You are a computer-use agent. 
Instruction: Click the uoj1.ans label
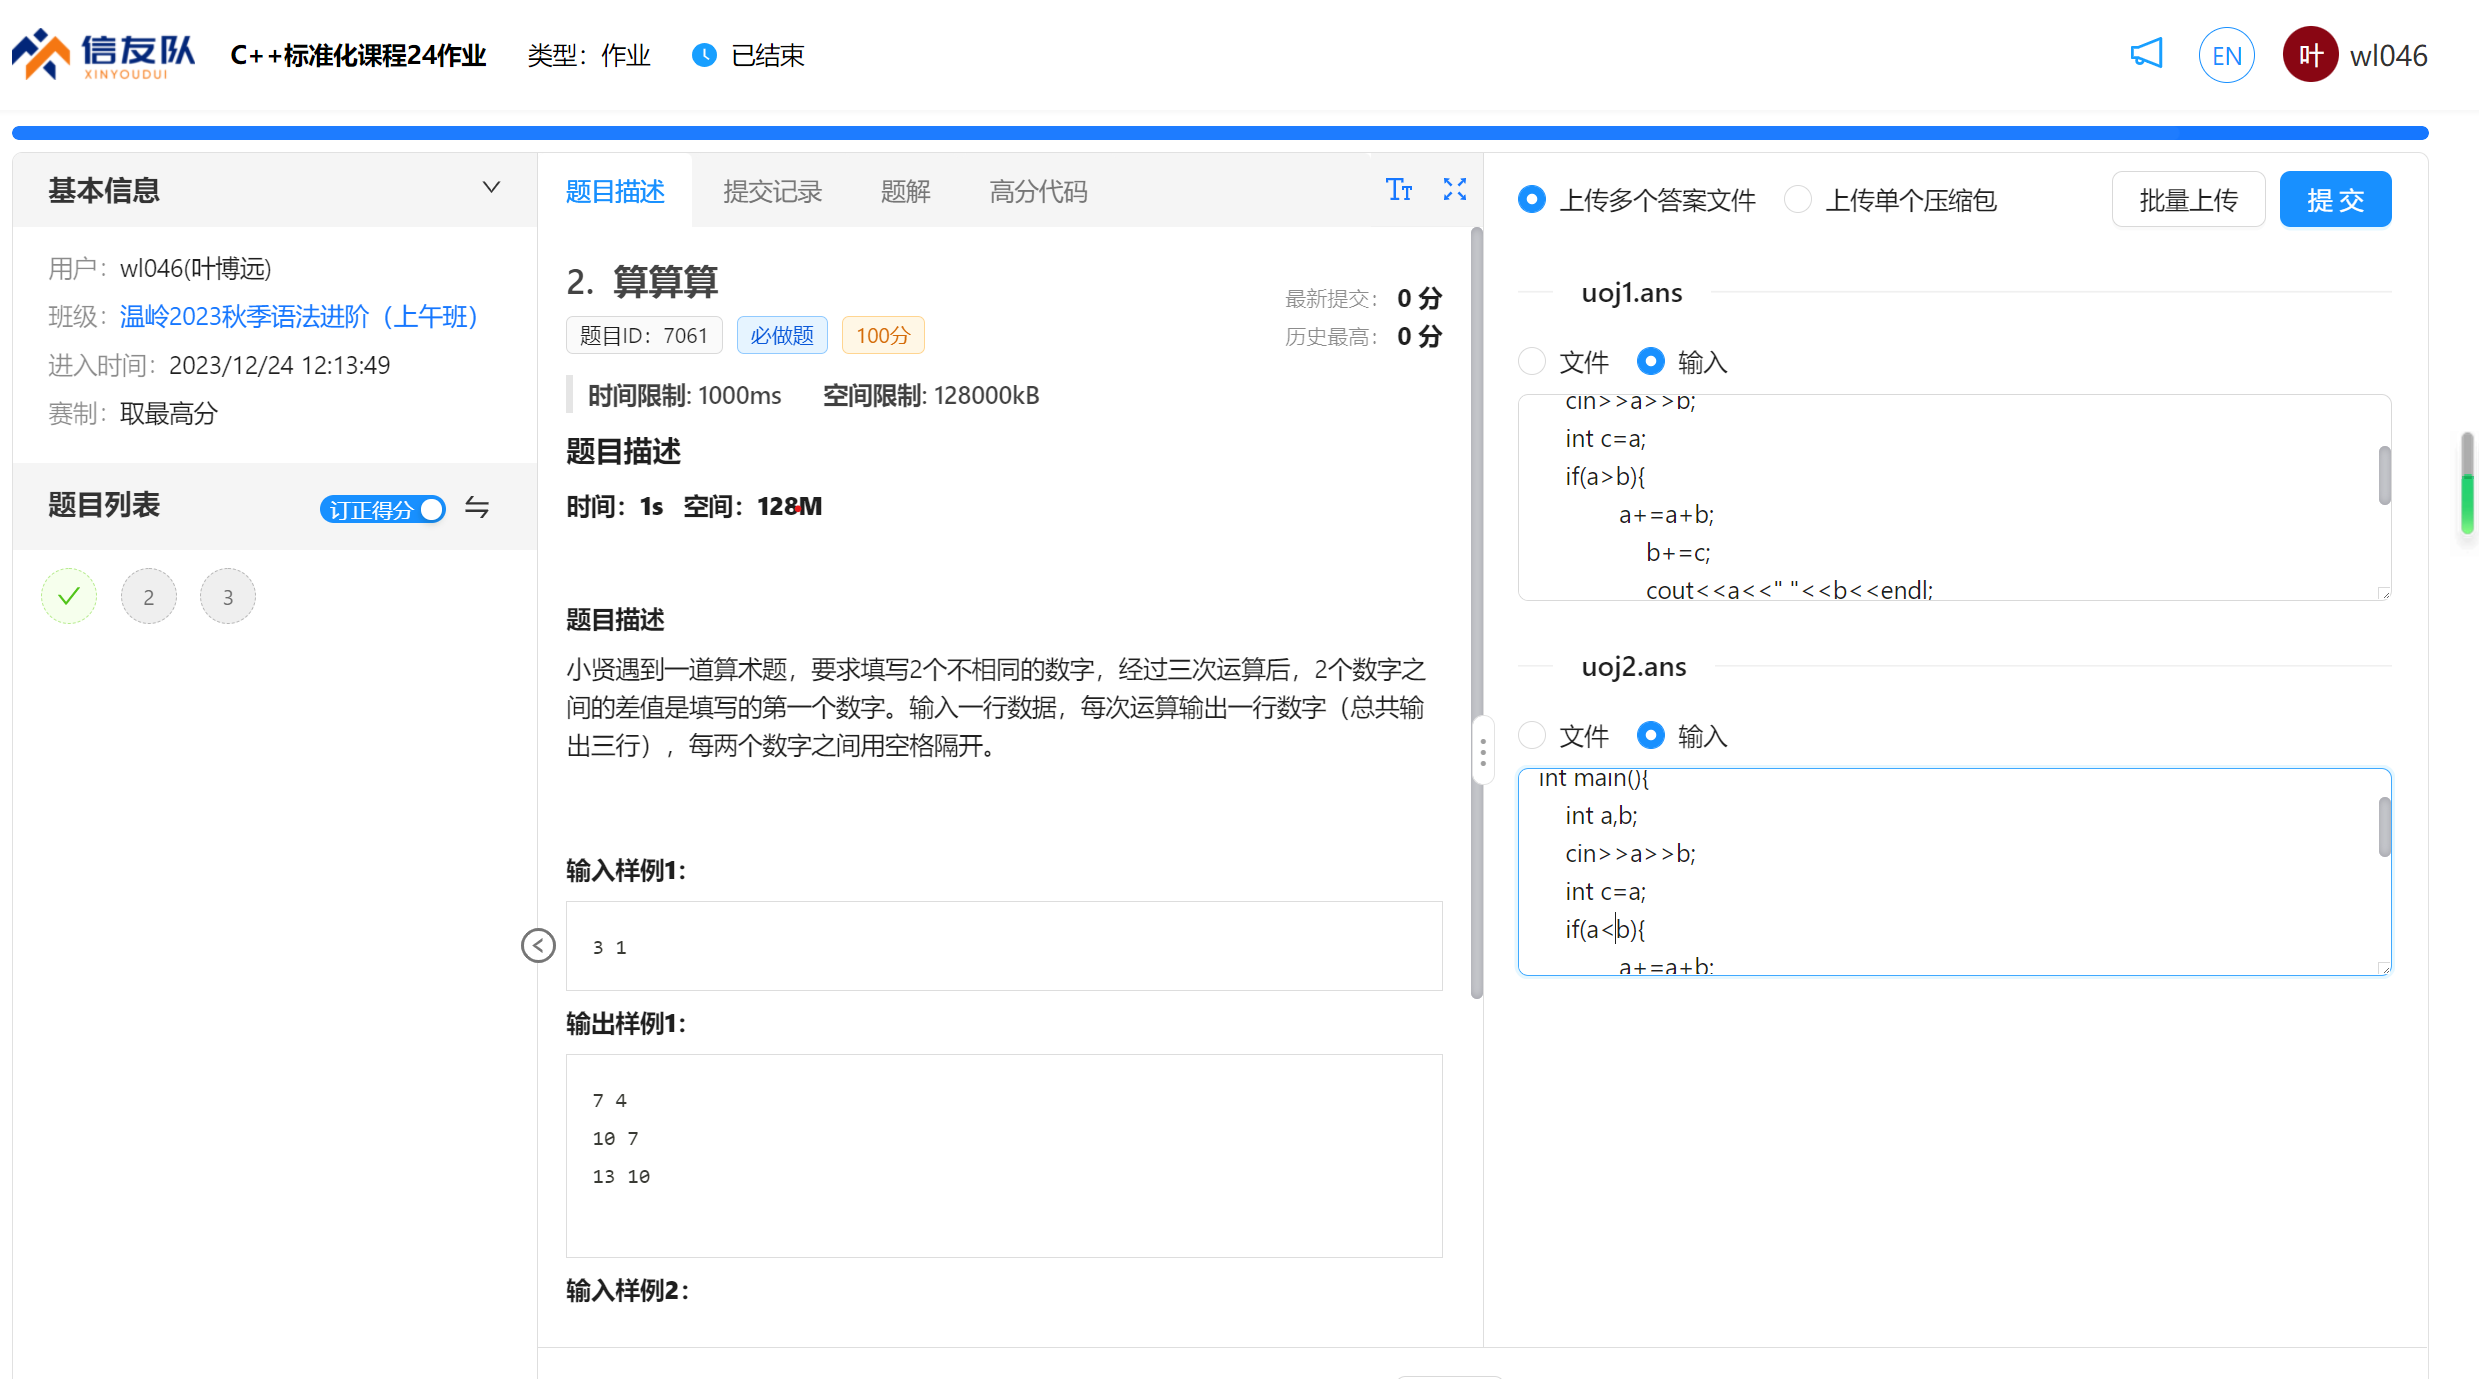tap(1631, 292)
